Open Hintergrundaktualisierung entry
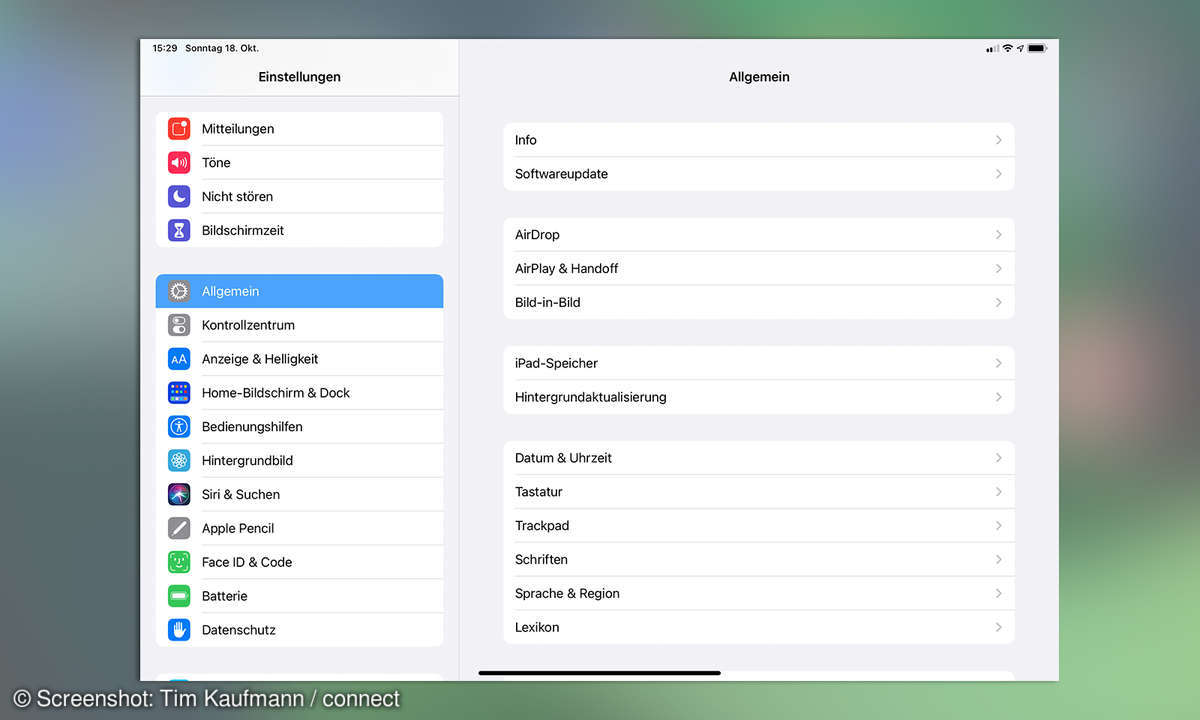Viewport: 1200px width, 720px height. click(x=759, y=397)
